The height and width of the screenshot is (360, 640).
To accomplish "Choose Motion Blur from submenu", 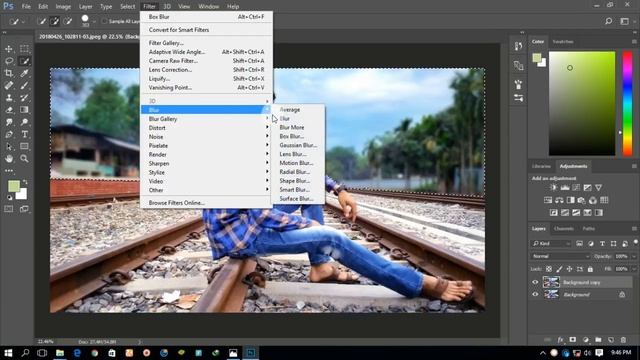I will [x=296, y=163].
